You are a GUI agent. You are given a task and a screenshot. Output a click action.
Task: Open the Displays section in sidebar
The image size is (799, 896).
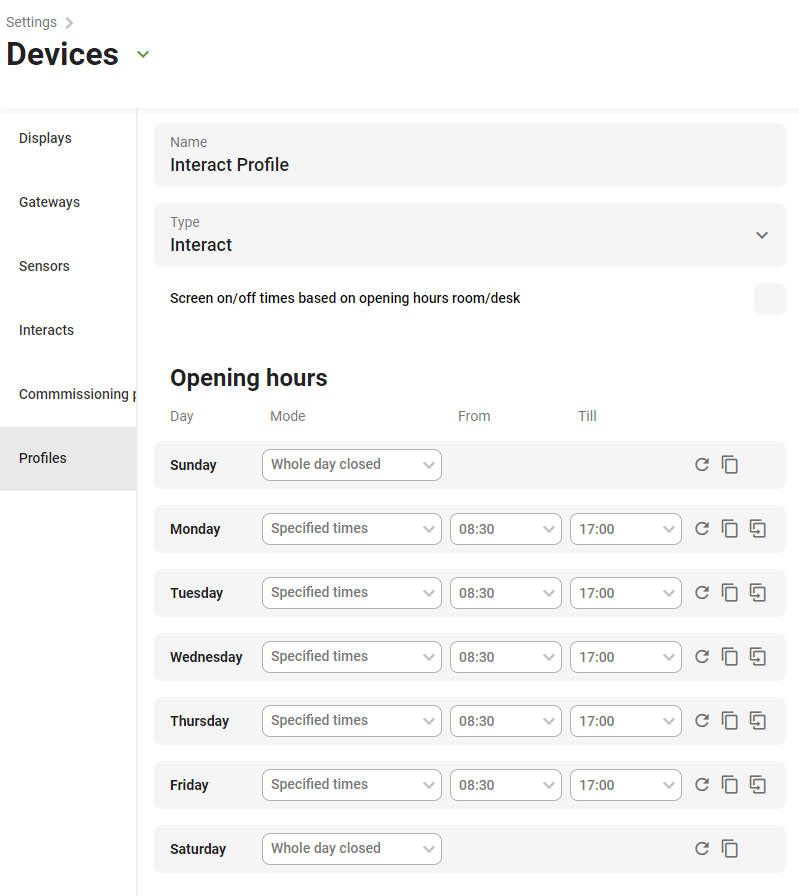(x=46, y=139)
